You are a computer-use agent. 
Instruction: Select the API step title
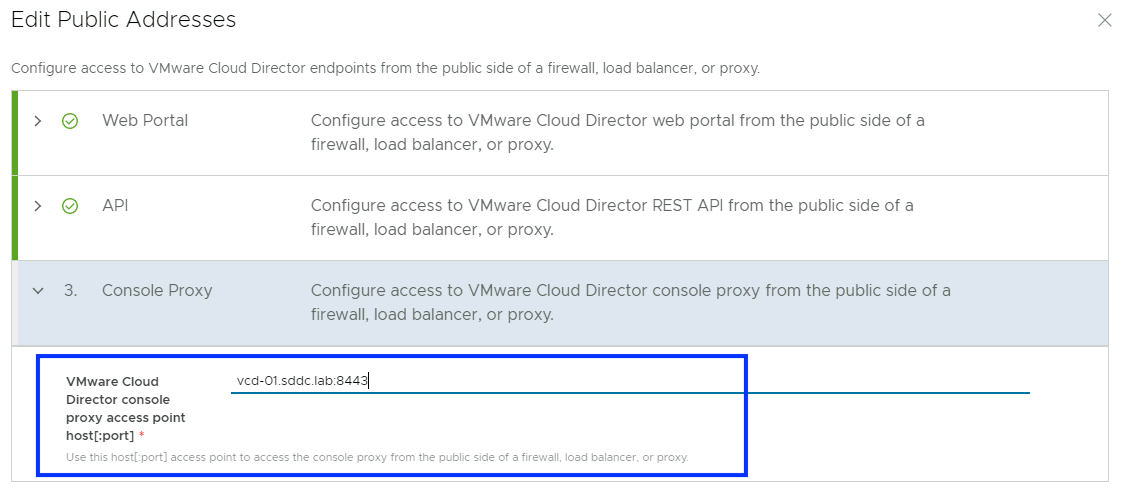(115, 206)
